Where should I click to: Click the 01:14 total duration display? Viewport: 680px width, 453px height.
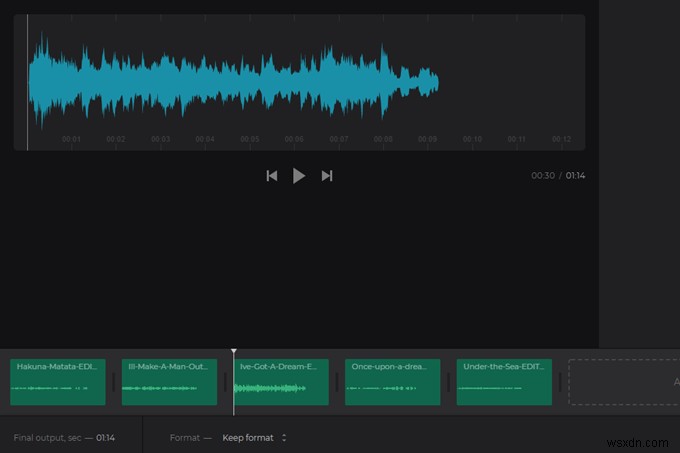575,176
